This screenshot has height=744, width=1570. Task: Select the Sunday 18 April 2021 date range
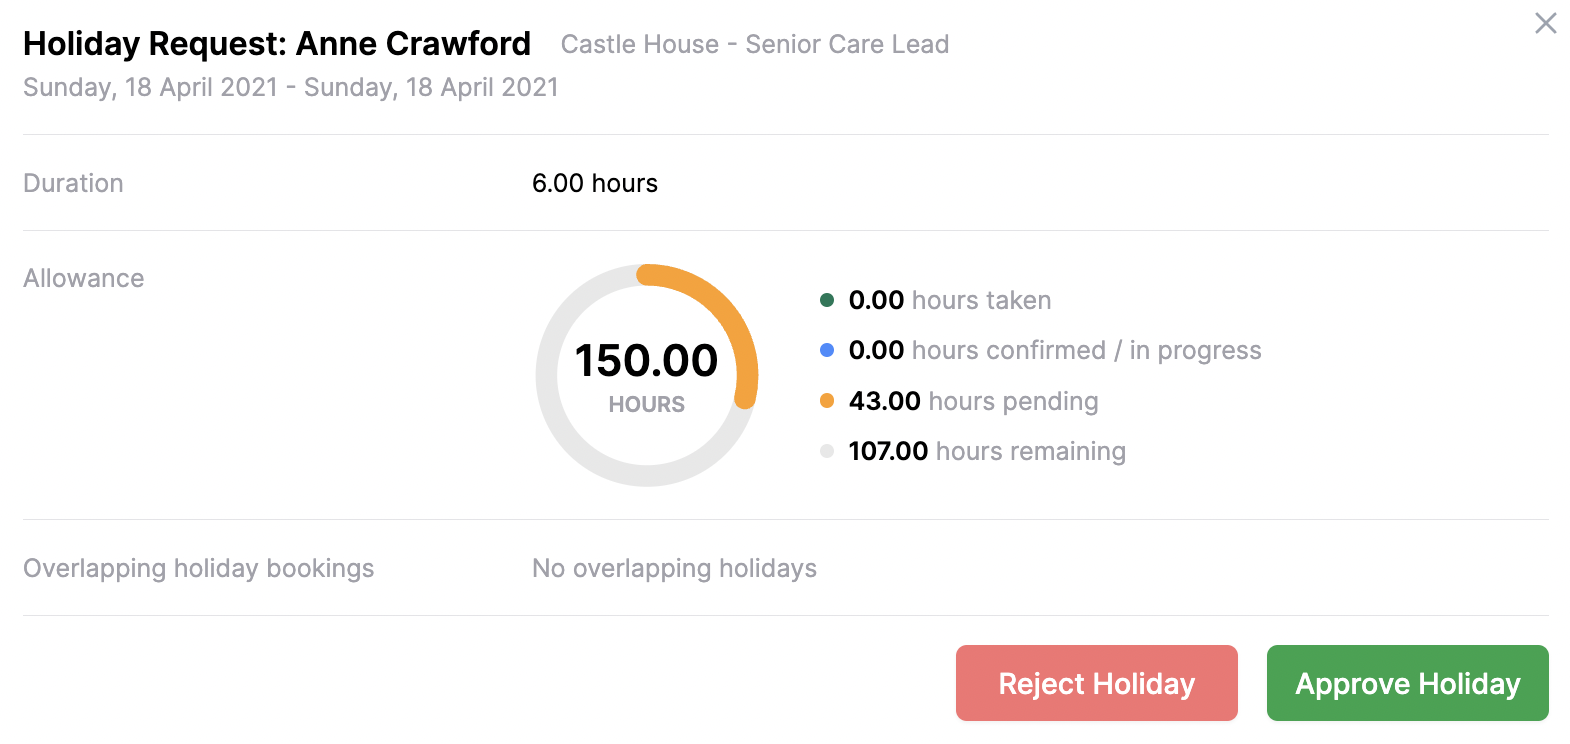click(x=290, y=87)
